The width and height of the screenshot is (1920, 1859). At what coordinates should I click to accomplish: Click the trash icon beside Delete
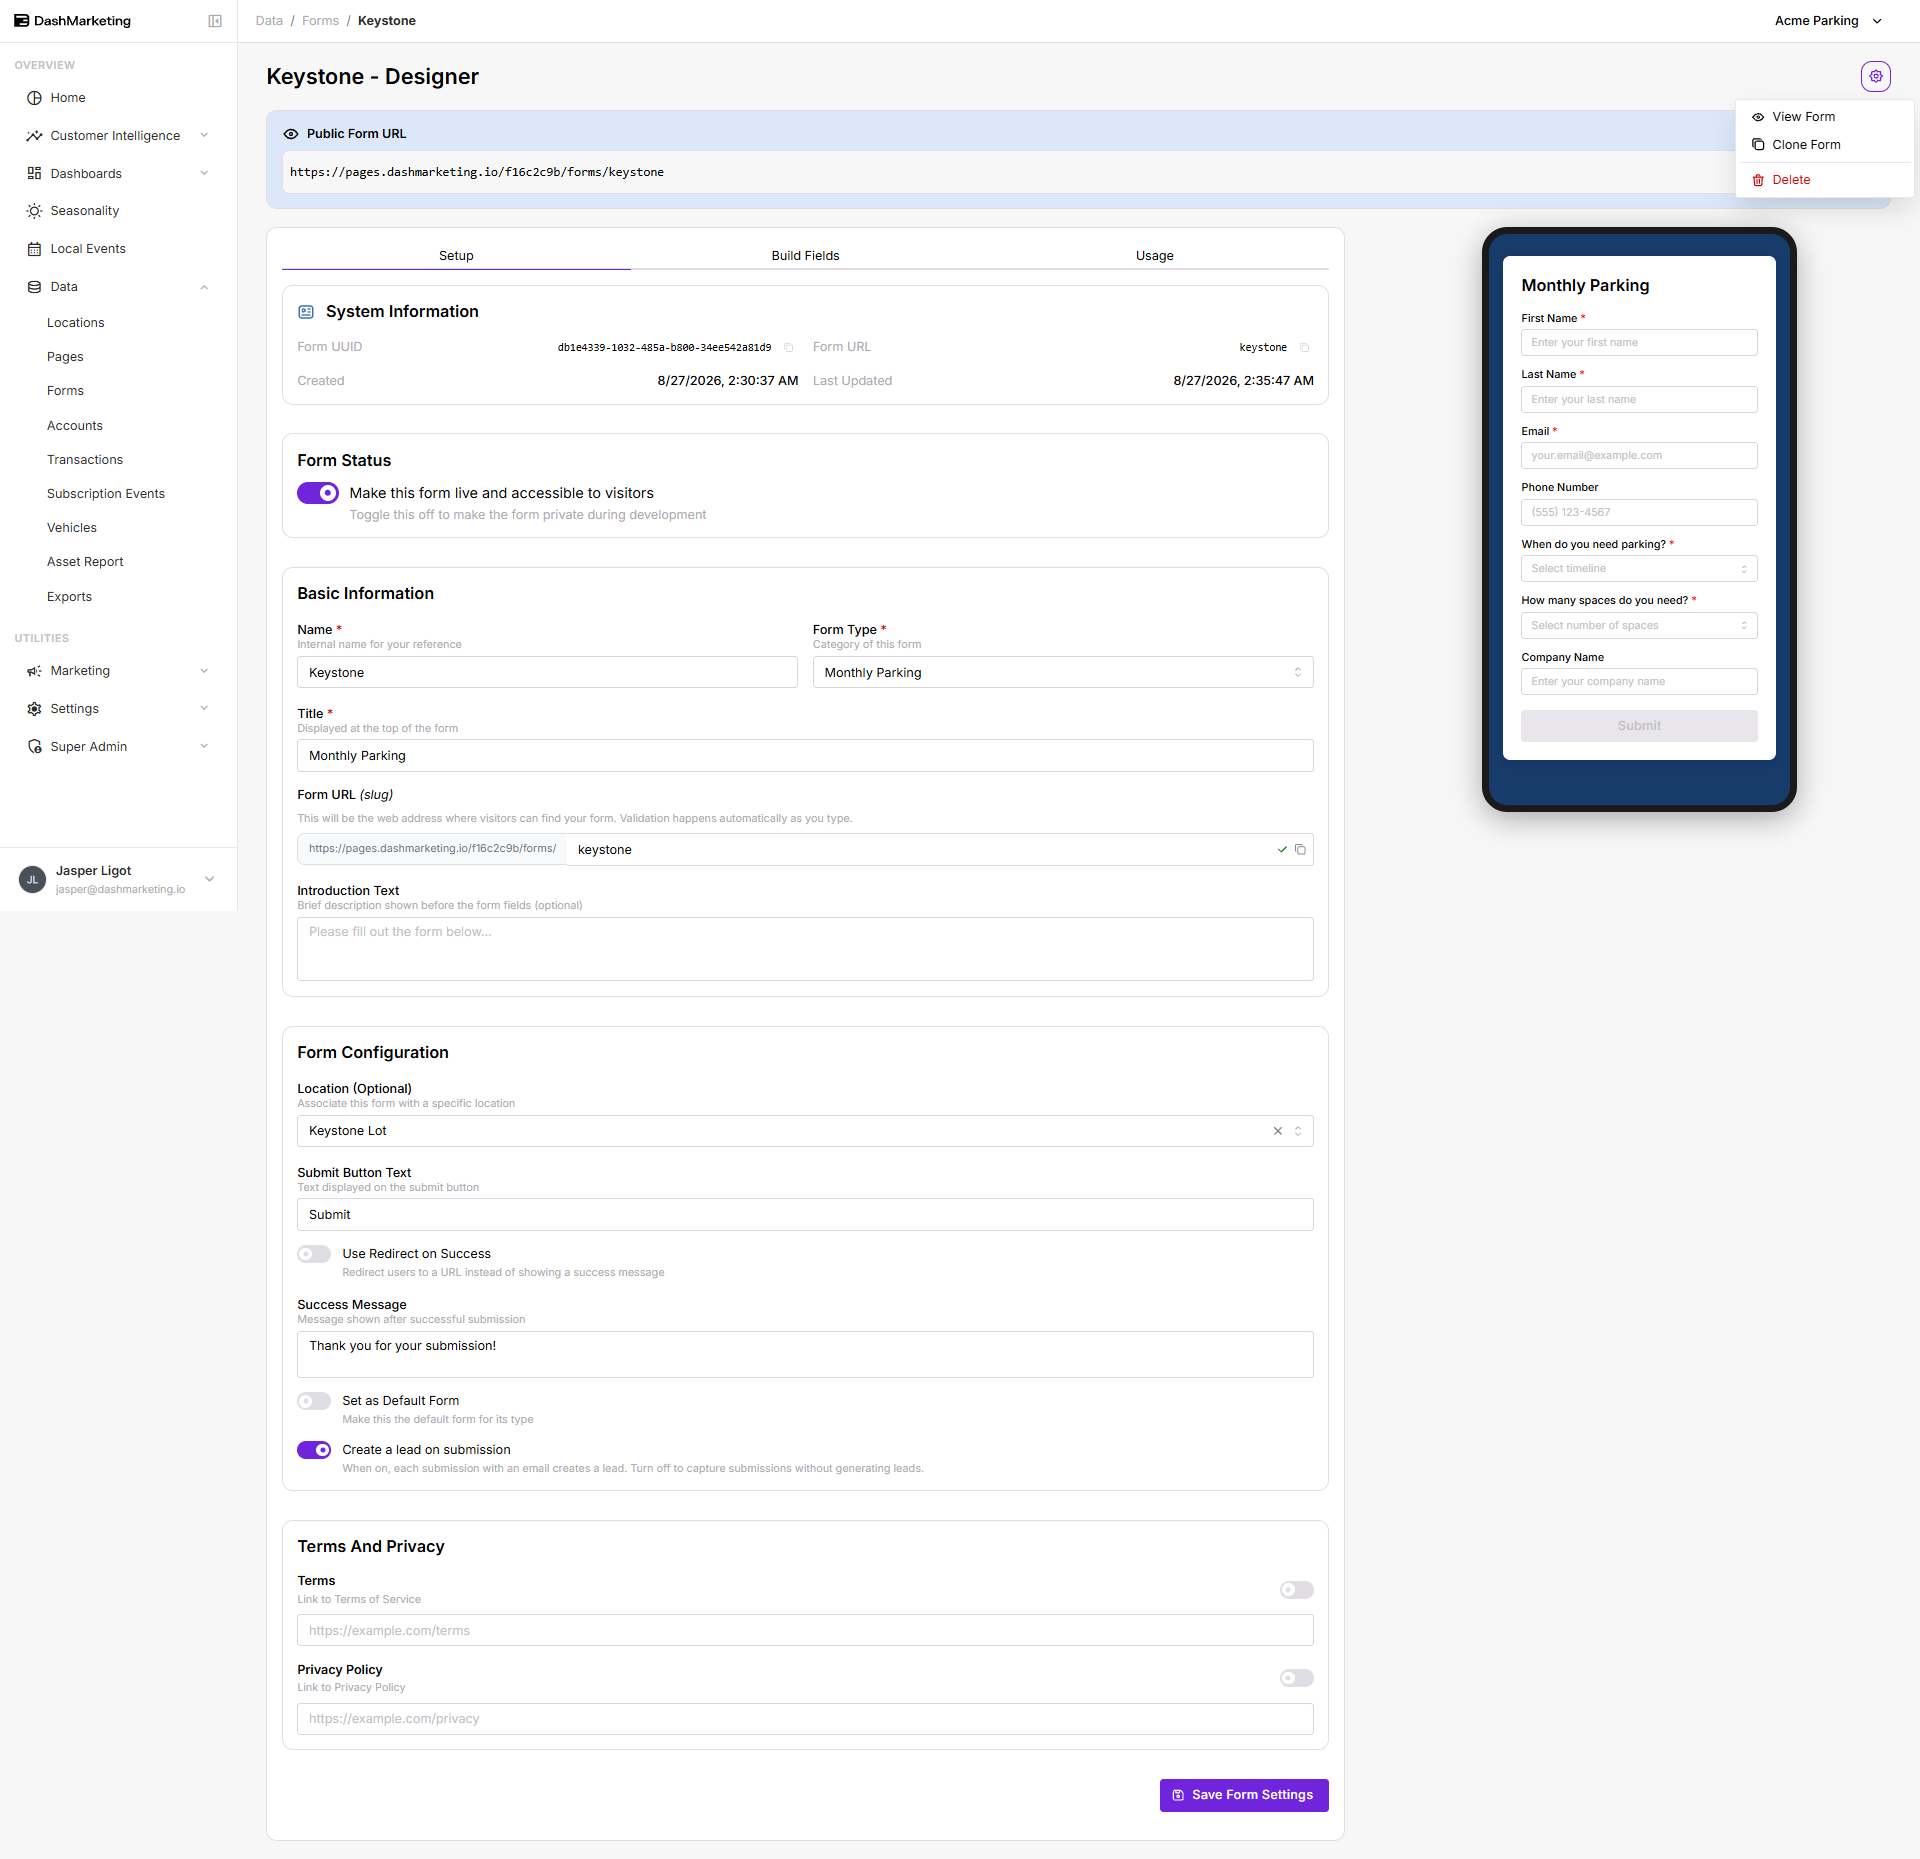(x=1757, y=180)
